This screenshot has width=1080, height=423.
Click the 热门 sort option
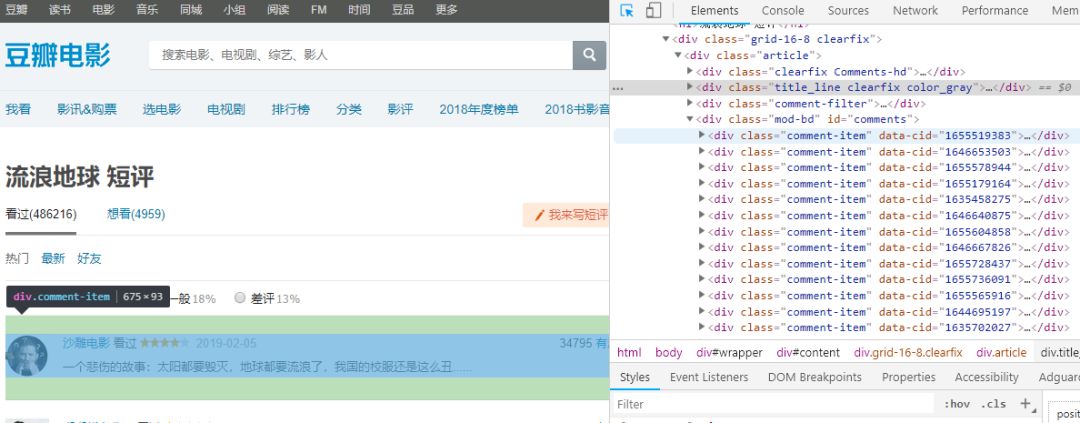pos(17,258)
